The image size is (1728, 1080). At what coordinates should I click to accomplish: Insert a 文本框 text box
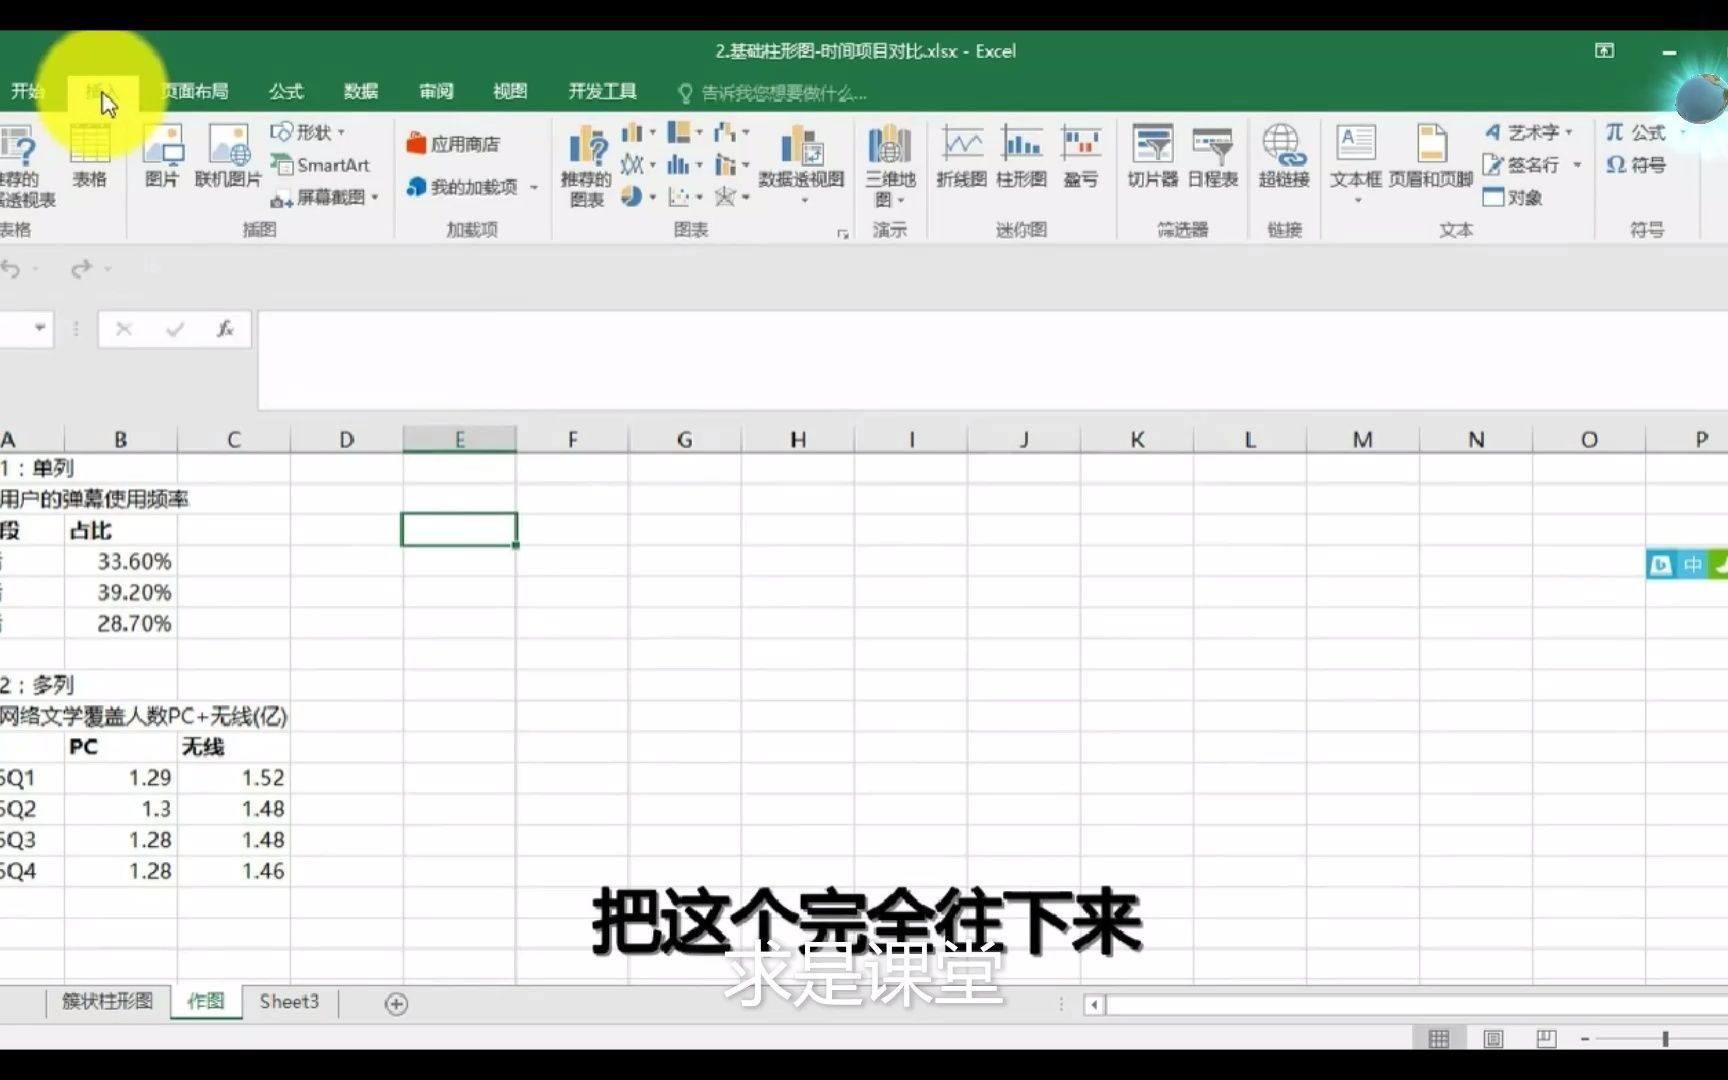(1356, 164)
